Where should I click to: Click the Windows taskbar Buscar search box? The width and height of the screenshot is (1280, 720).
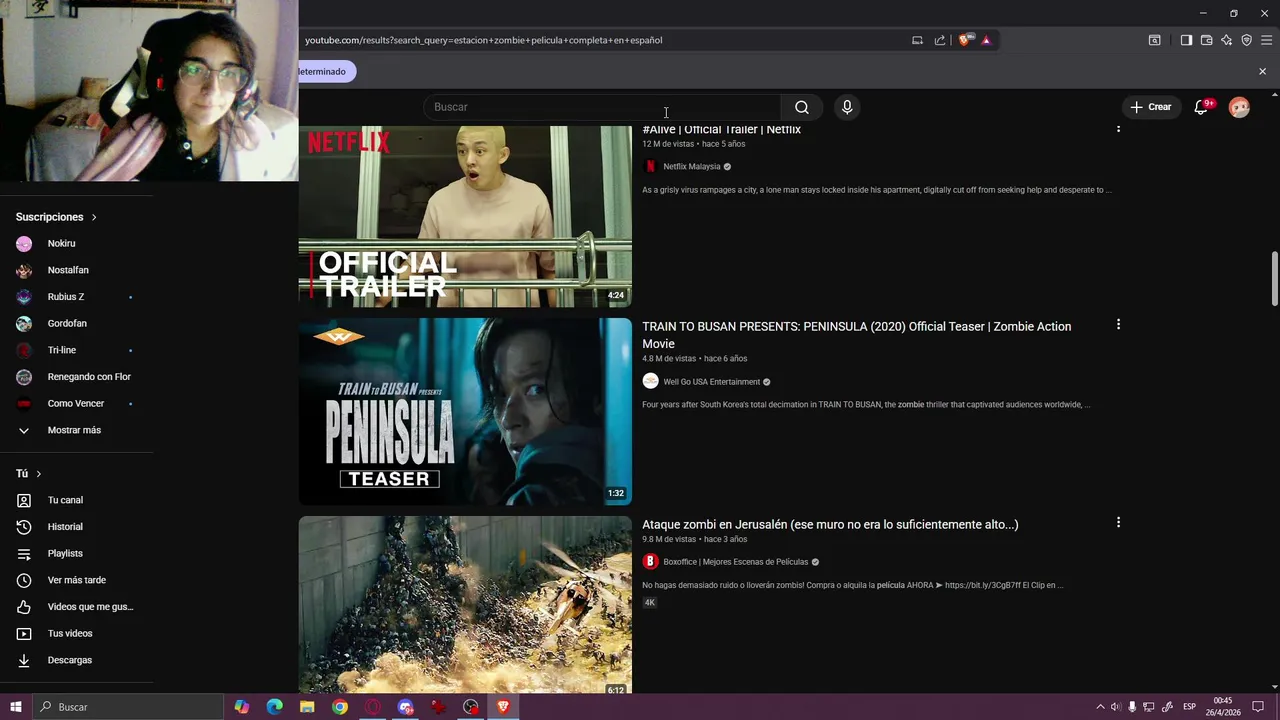click(128, 707)
